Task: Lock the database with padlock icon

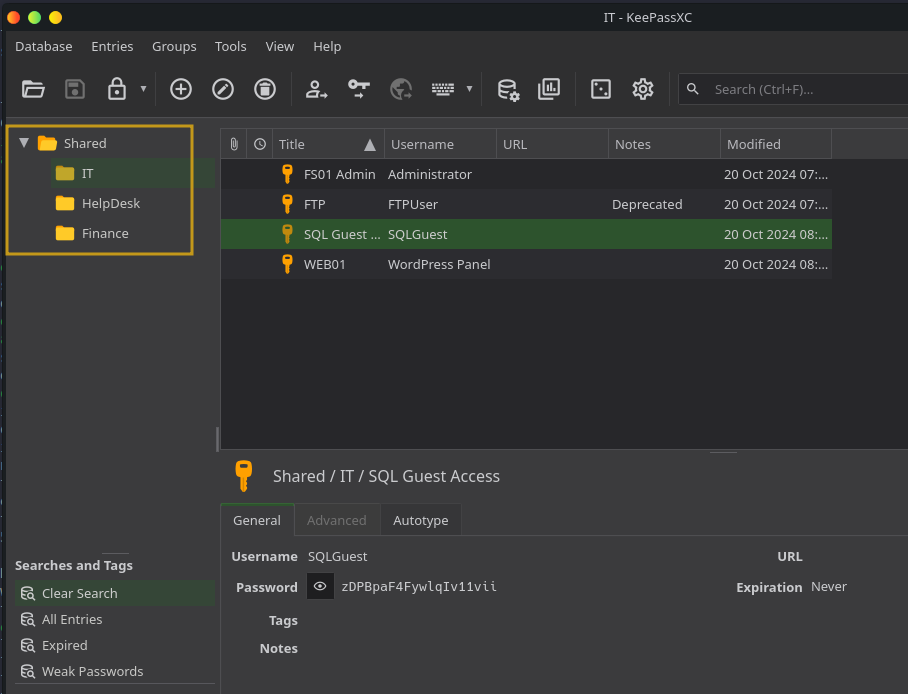Action: [116, 89]
